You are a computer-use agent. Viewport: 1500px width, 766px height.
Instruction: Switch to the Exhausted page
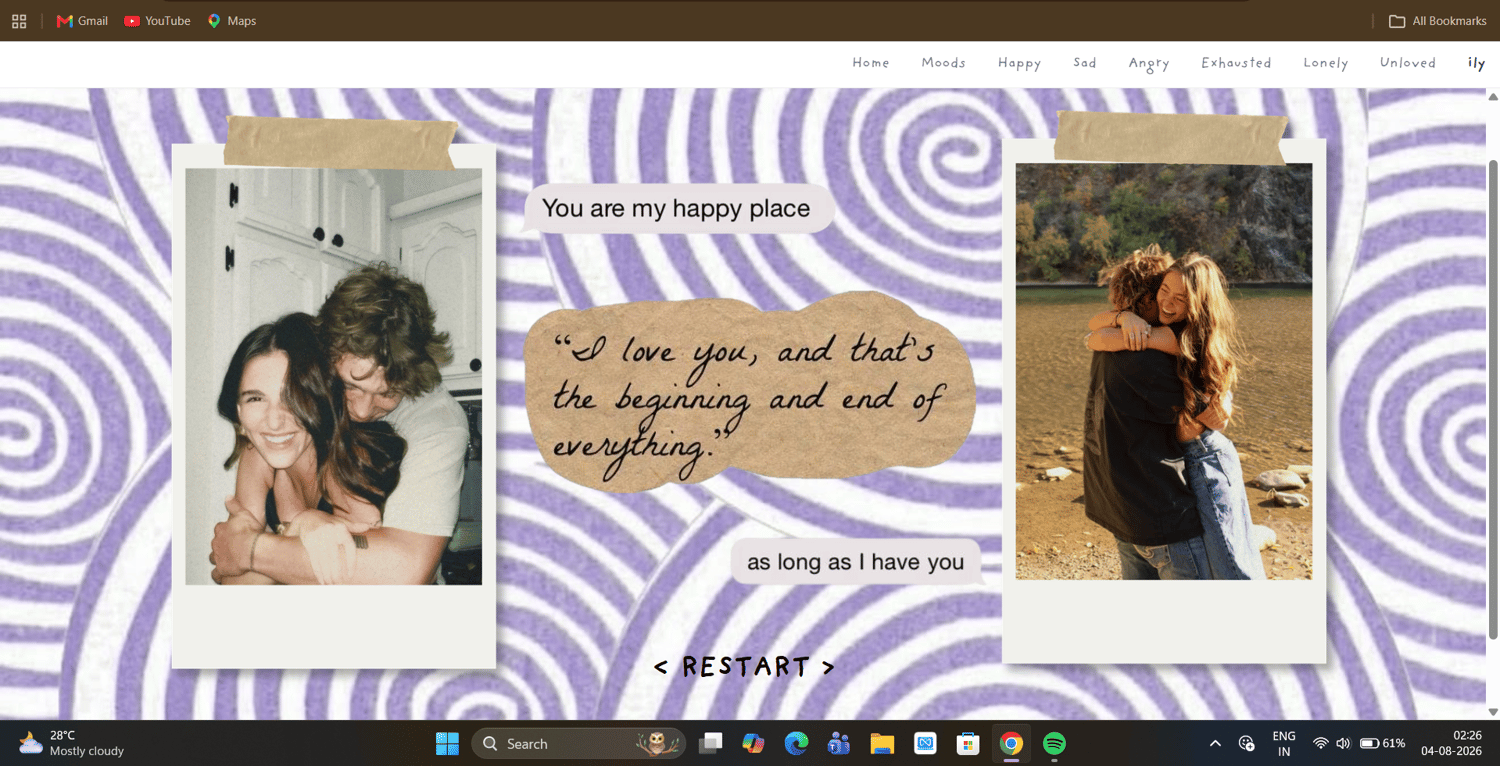coord(1236,63)
